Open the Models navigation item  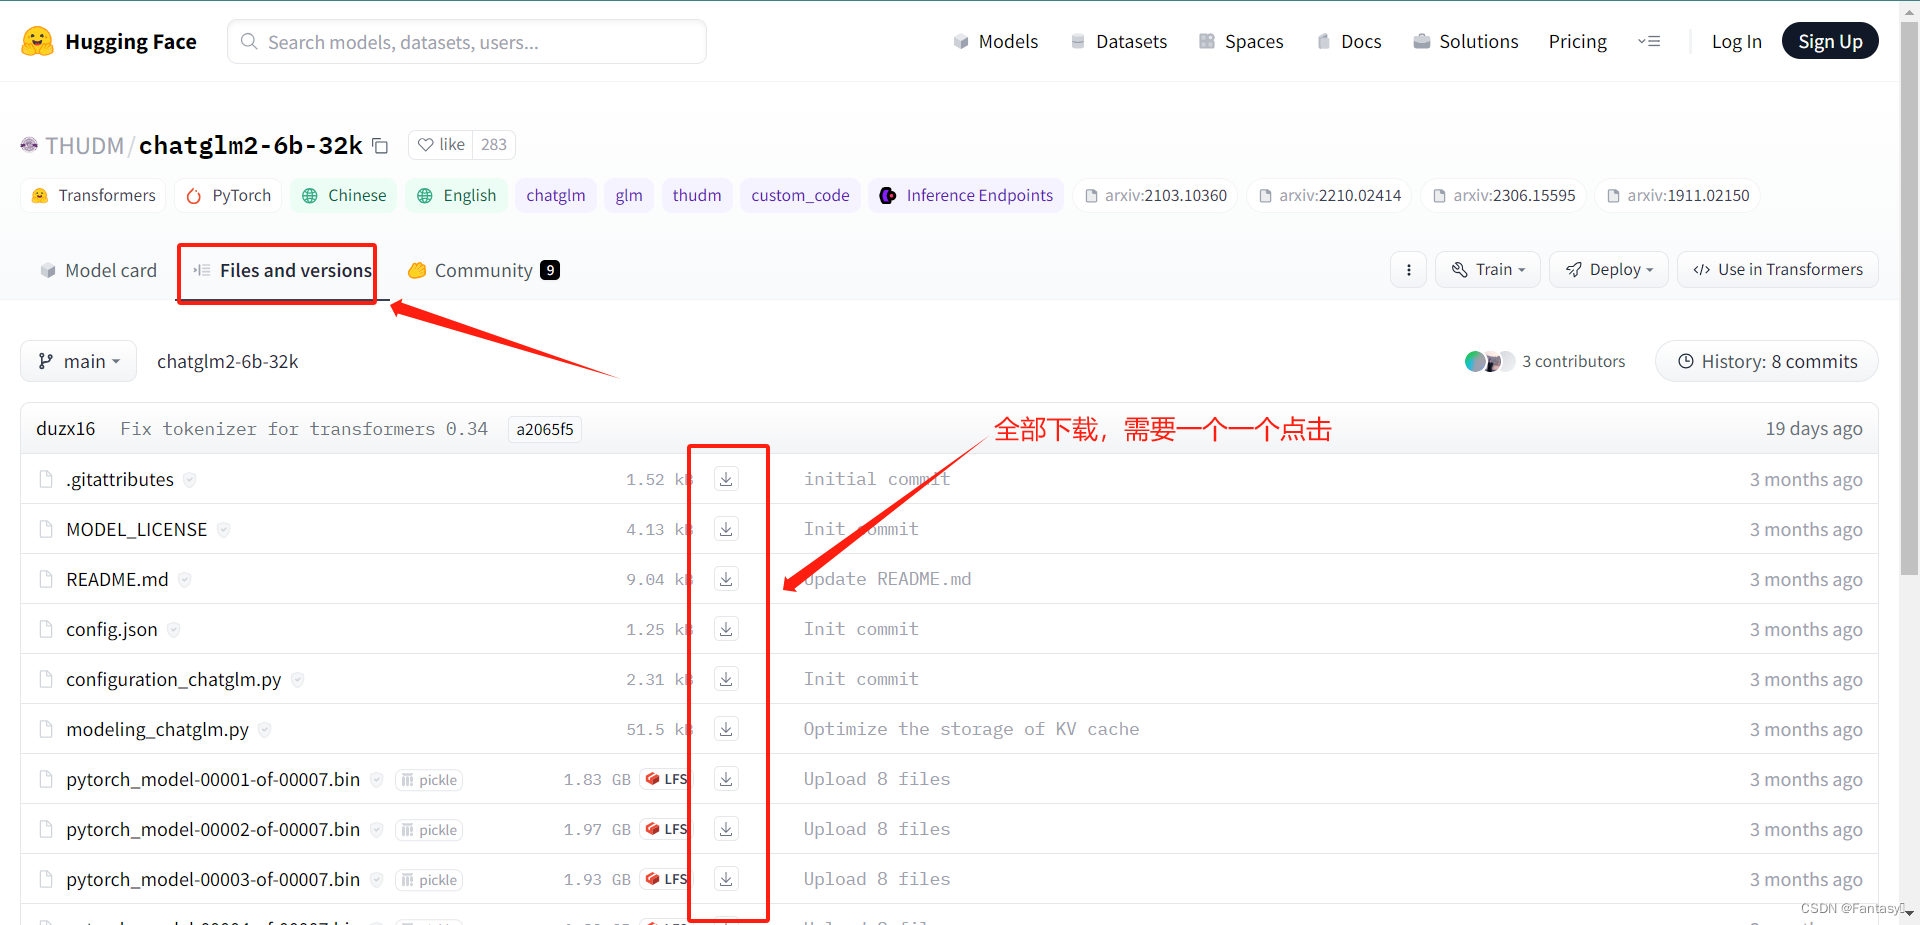point(995,41)
